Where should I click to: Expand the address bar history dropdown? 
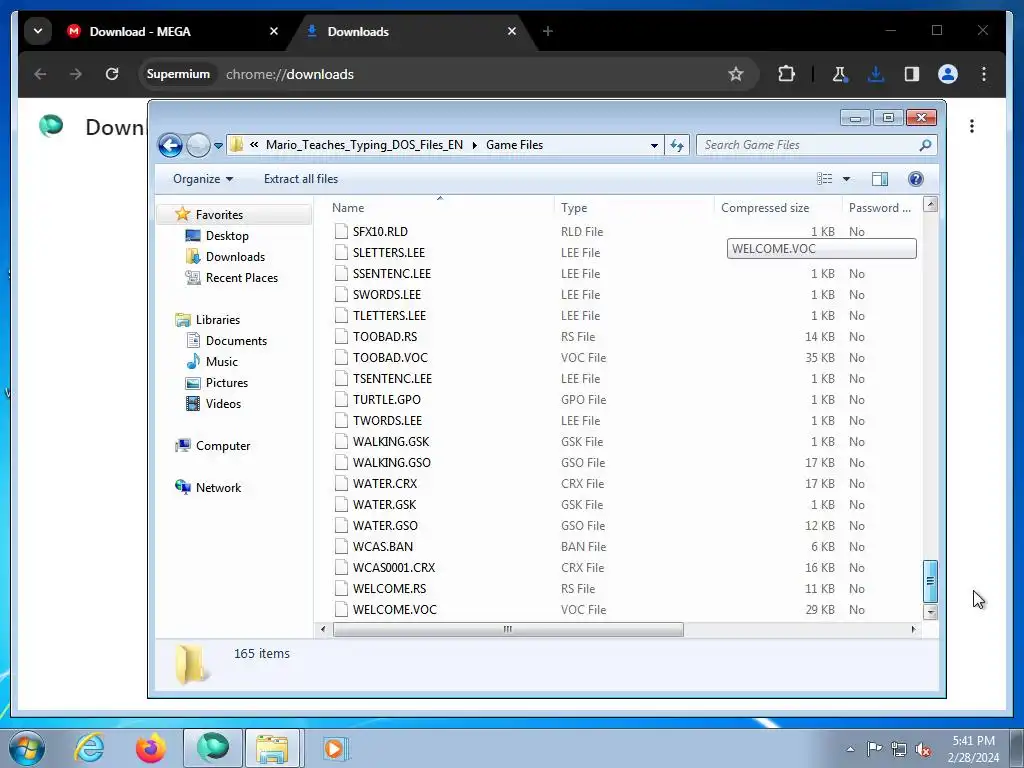click(x=654, y=146)
